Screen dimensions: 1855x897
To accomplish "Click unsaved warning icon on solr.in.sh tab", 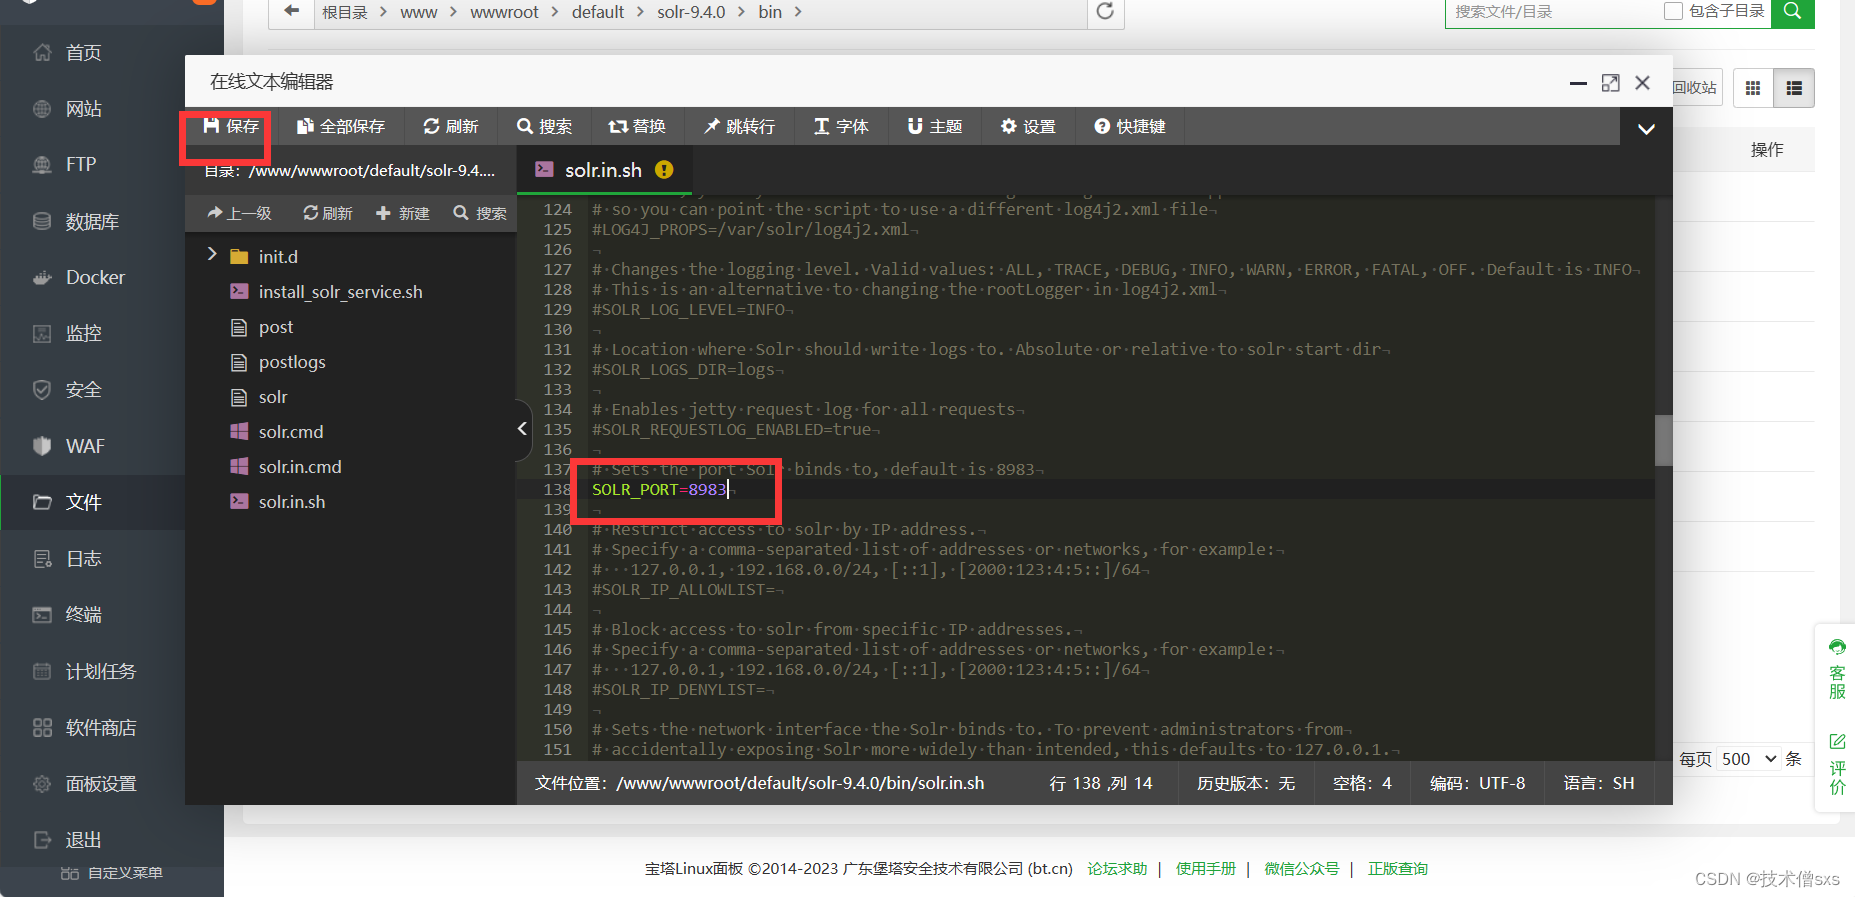I will 664,170.
